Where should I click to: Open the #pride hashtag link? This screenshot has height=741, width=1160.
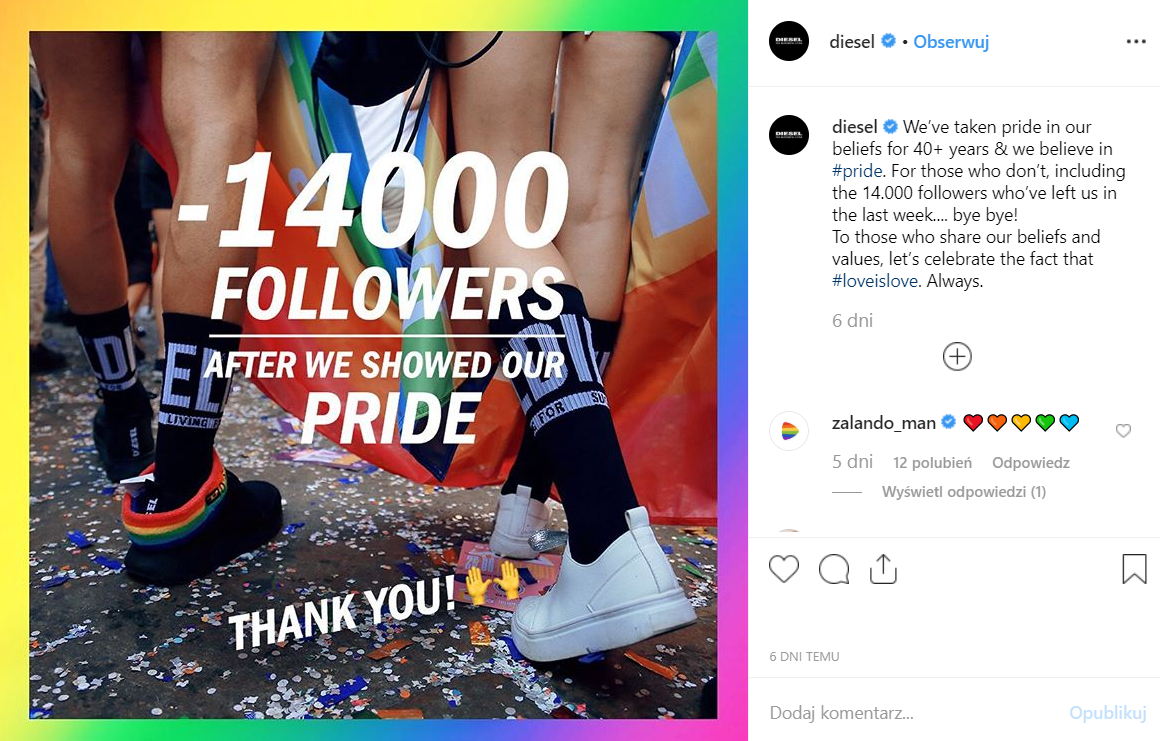coord(857,171)
